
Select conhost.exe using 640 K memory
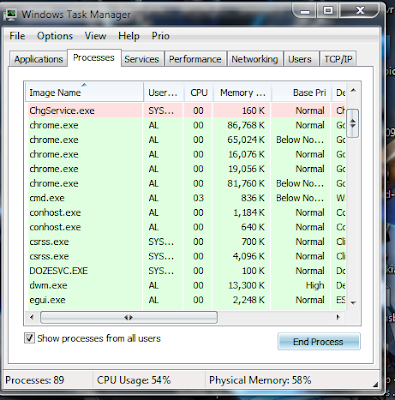tap(186, 227)
